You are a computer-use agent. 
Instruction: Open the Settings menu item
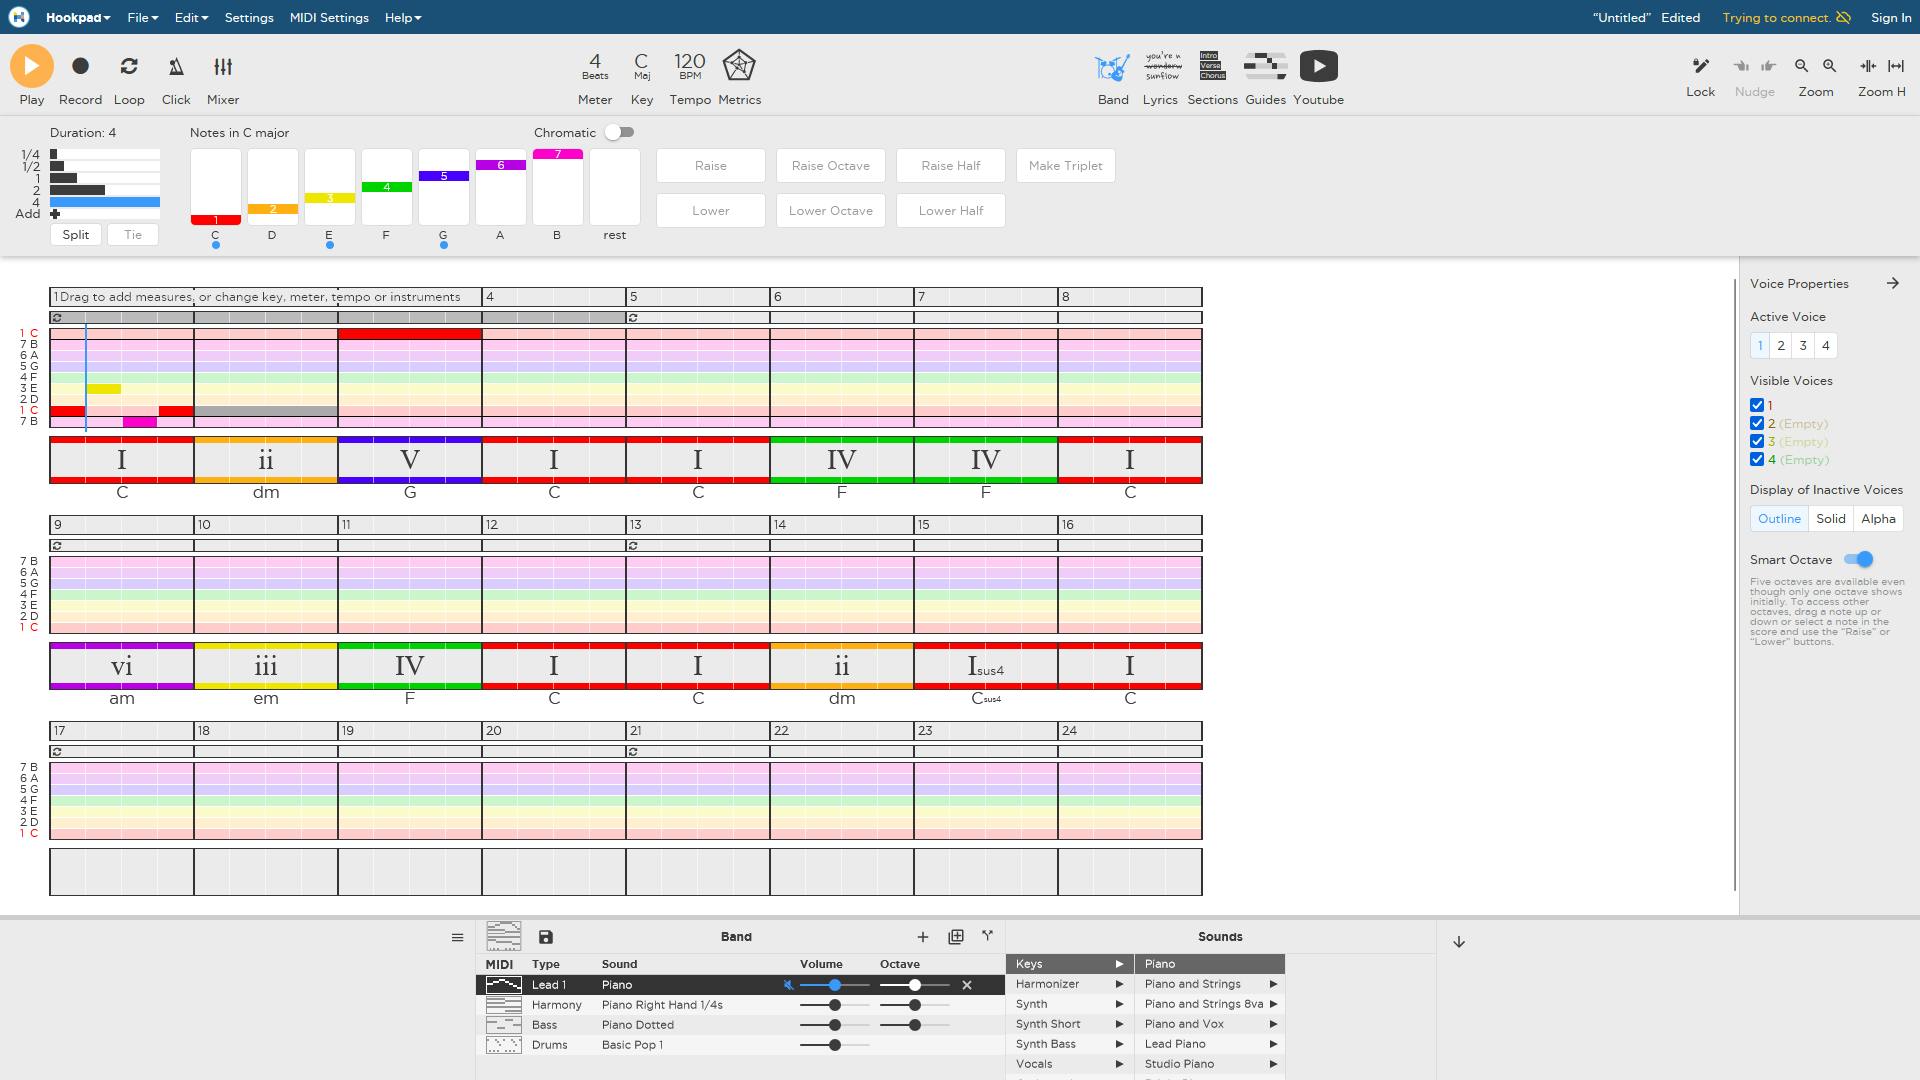pyautogui.click(x=249, y=18)
